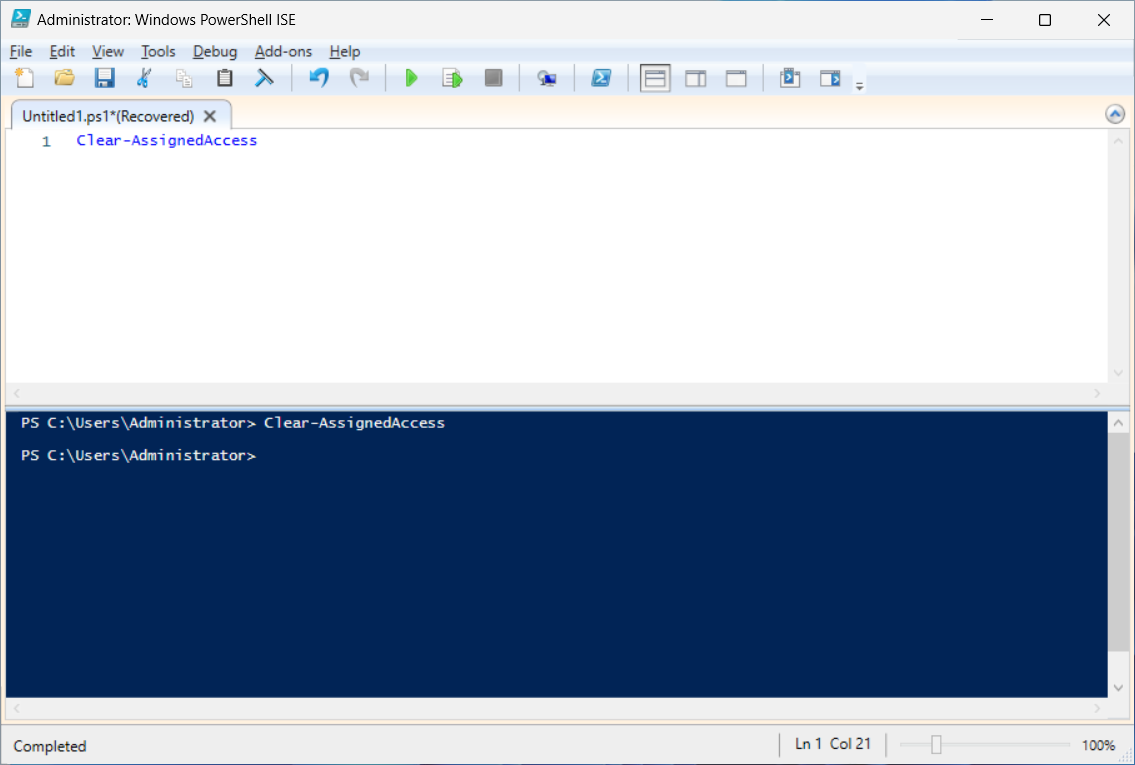The image size is (1135, 765).
Task: Show script pane maximized layout
Action: [x=736, y=78]
